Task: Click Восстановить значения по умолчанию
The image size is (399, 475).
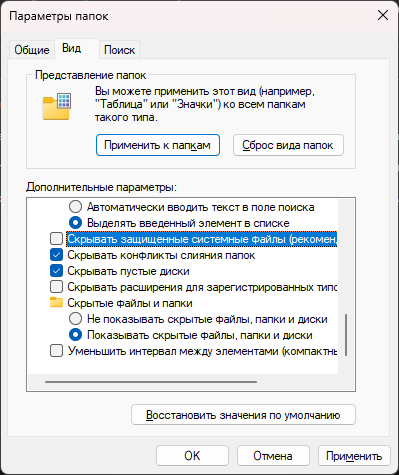Action: point(243,415)
